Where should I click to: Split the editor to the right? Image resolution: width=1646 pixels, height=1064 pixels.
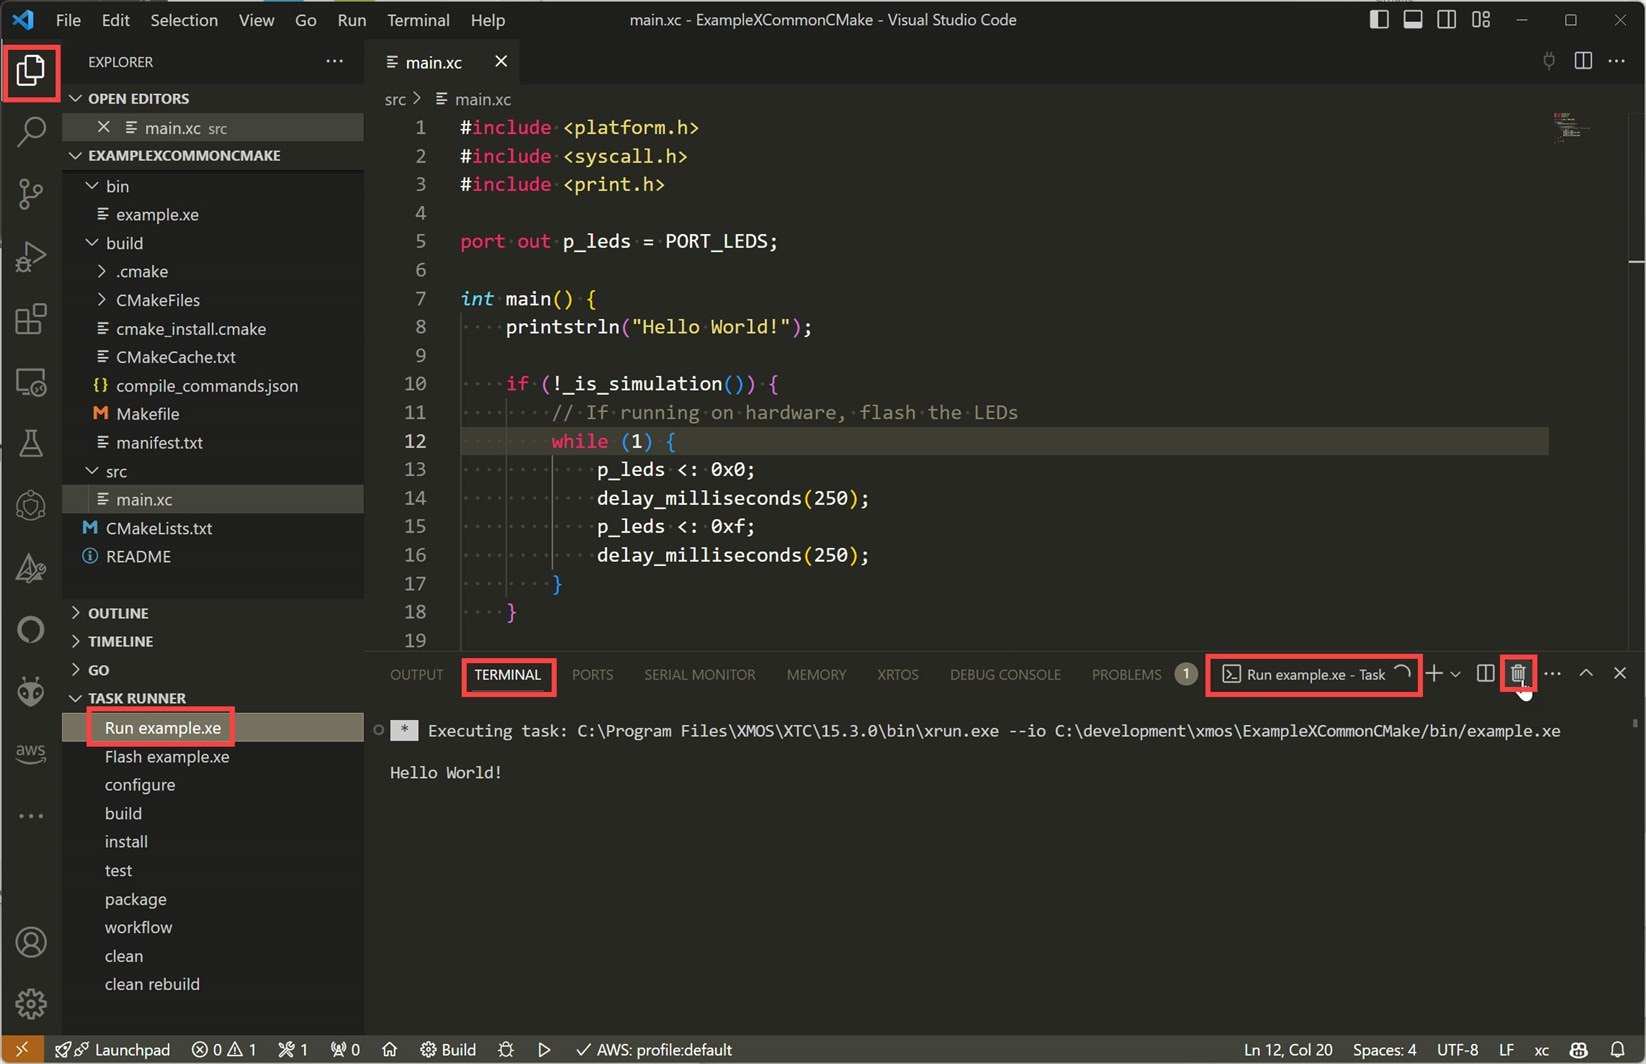[x=1583, y=62]
